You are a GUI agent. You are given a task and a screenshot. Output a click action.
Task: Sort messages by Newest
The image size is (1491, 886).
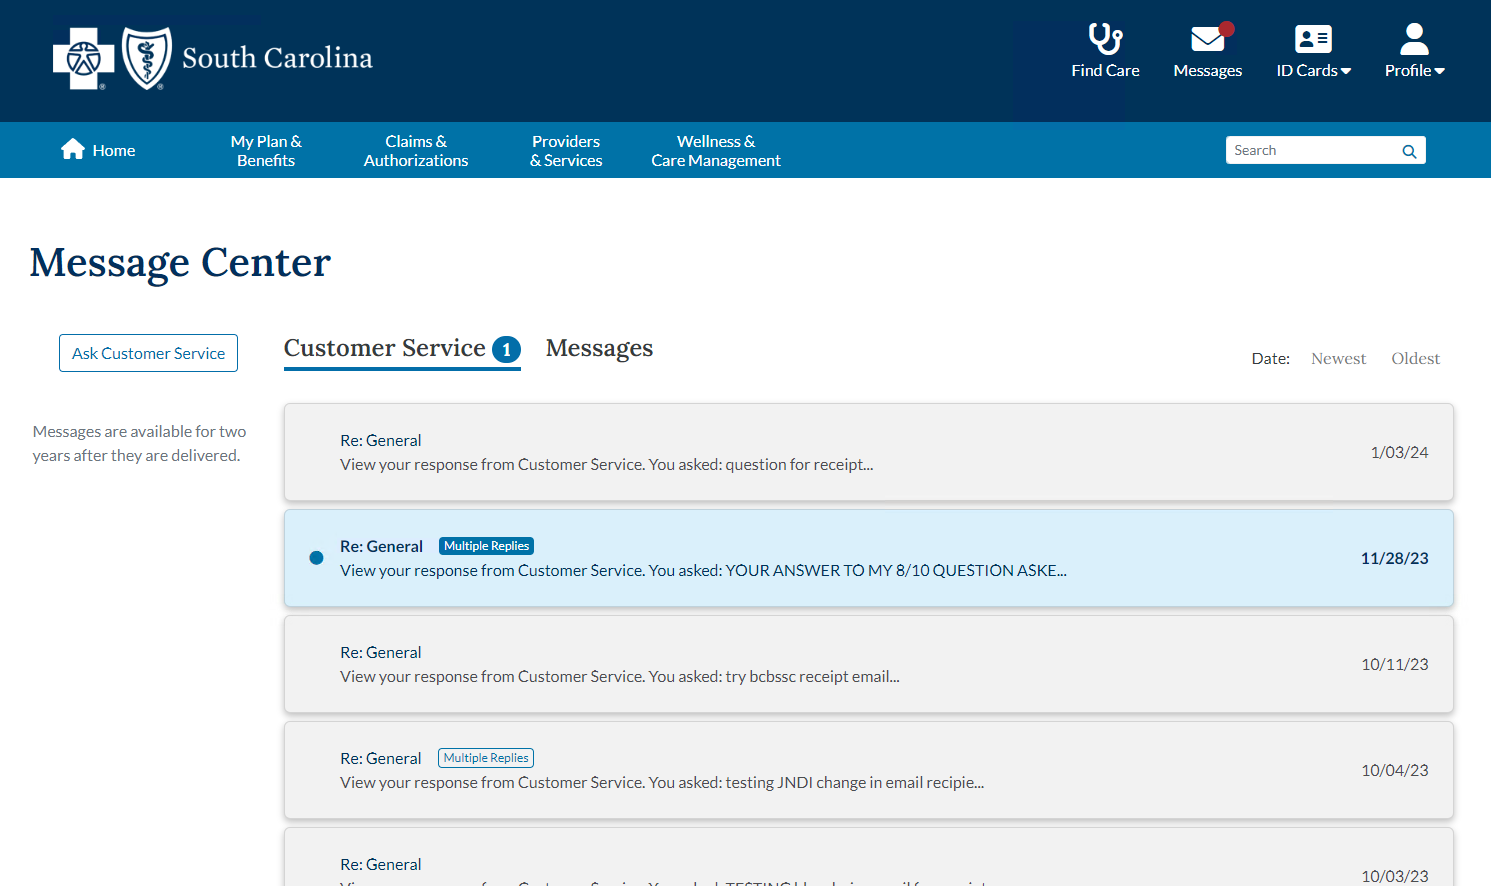[x=1338, y=359]
